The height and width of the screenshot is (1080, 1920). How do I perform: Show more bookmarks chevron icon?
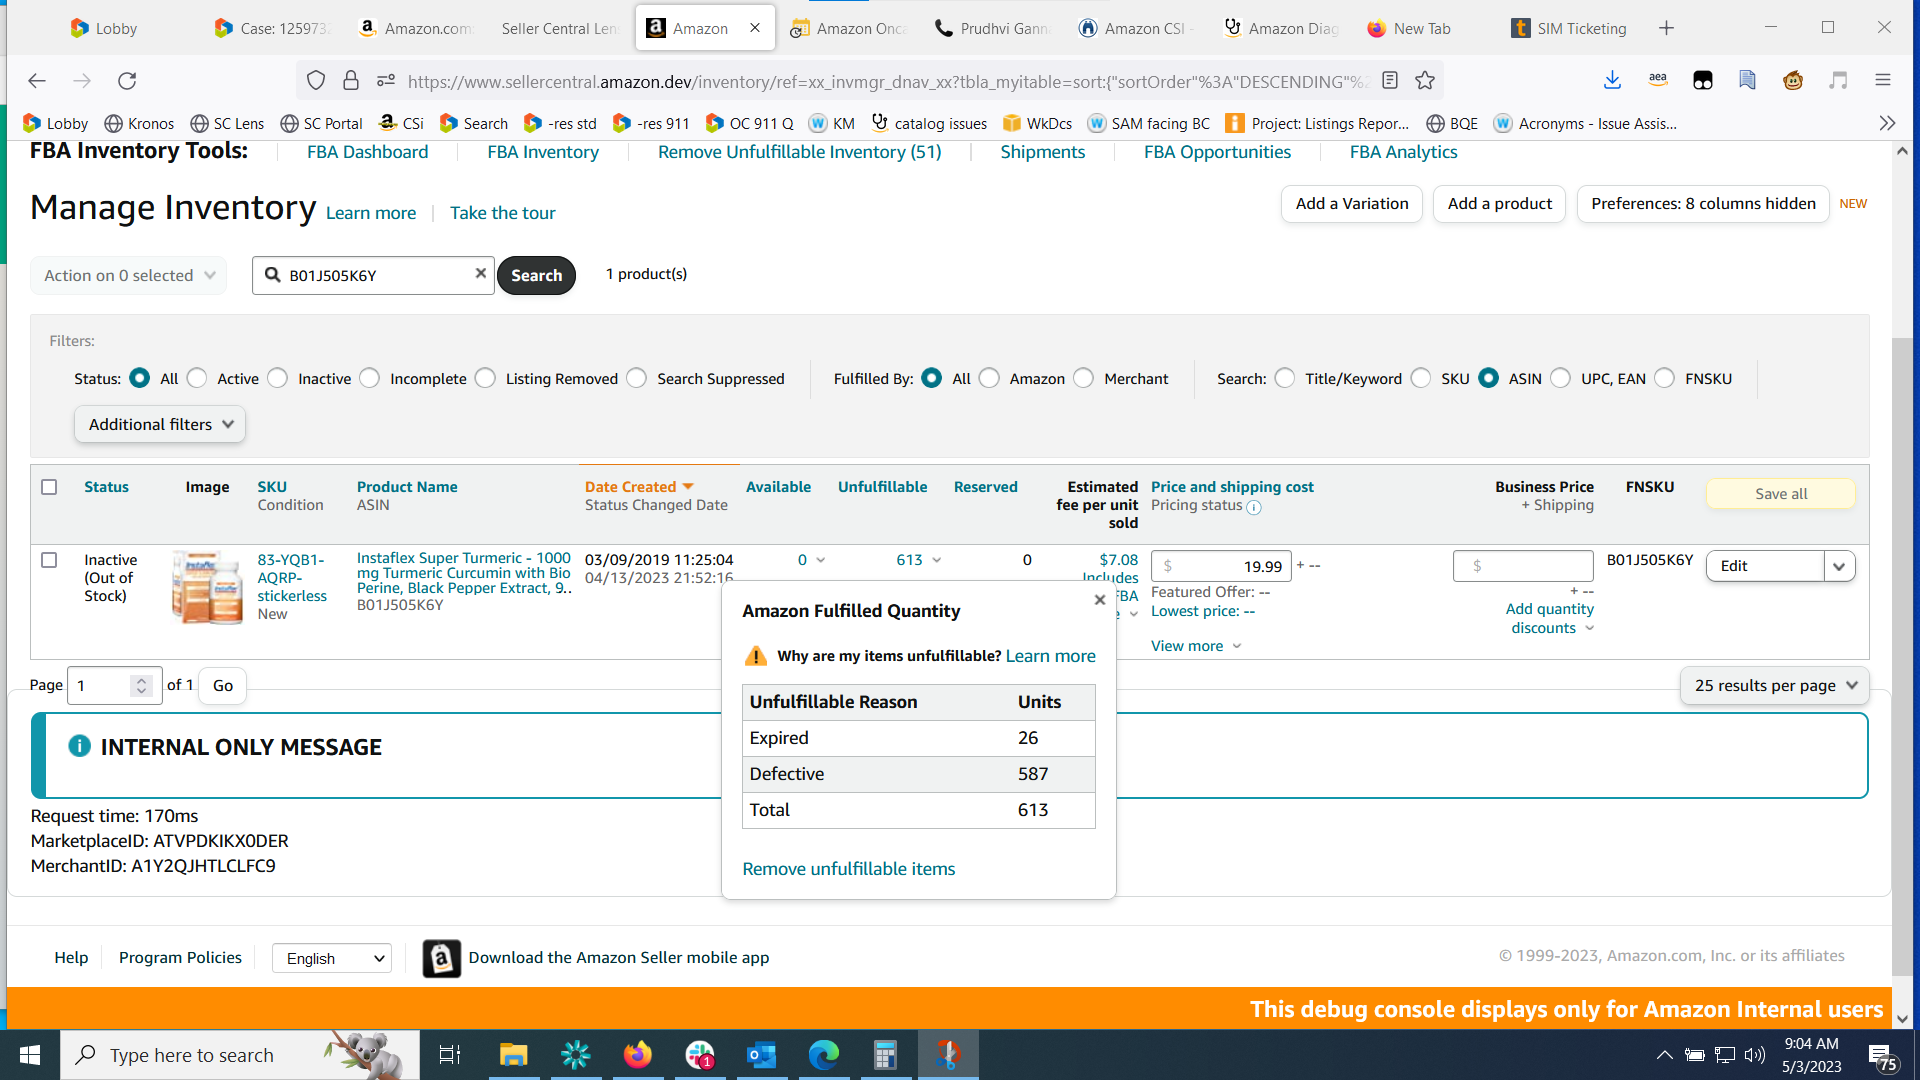(x=1887, y=123)
